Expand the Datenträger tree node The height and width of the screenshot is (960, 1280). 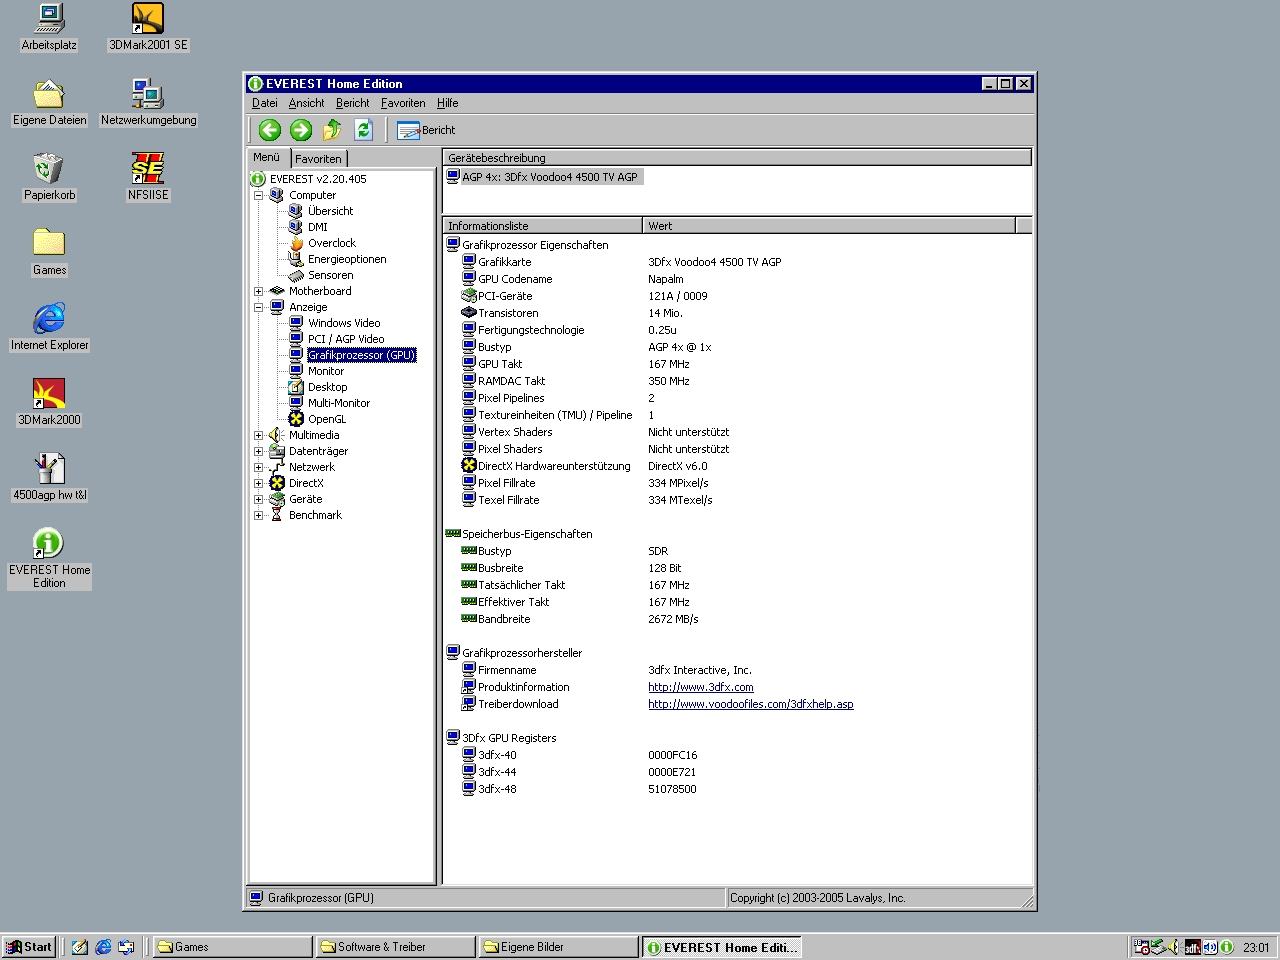[258, 451]
